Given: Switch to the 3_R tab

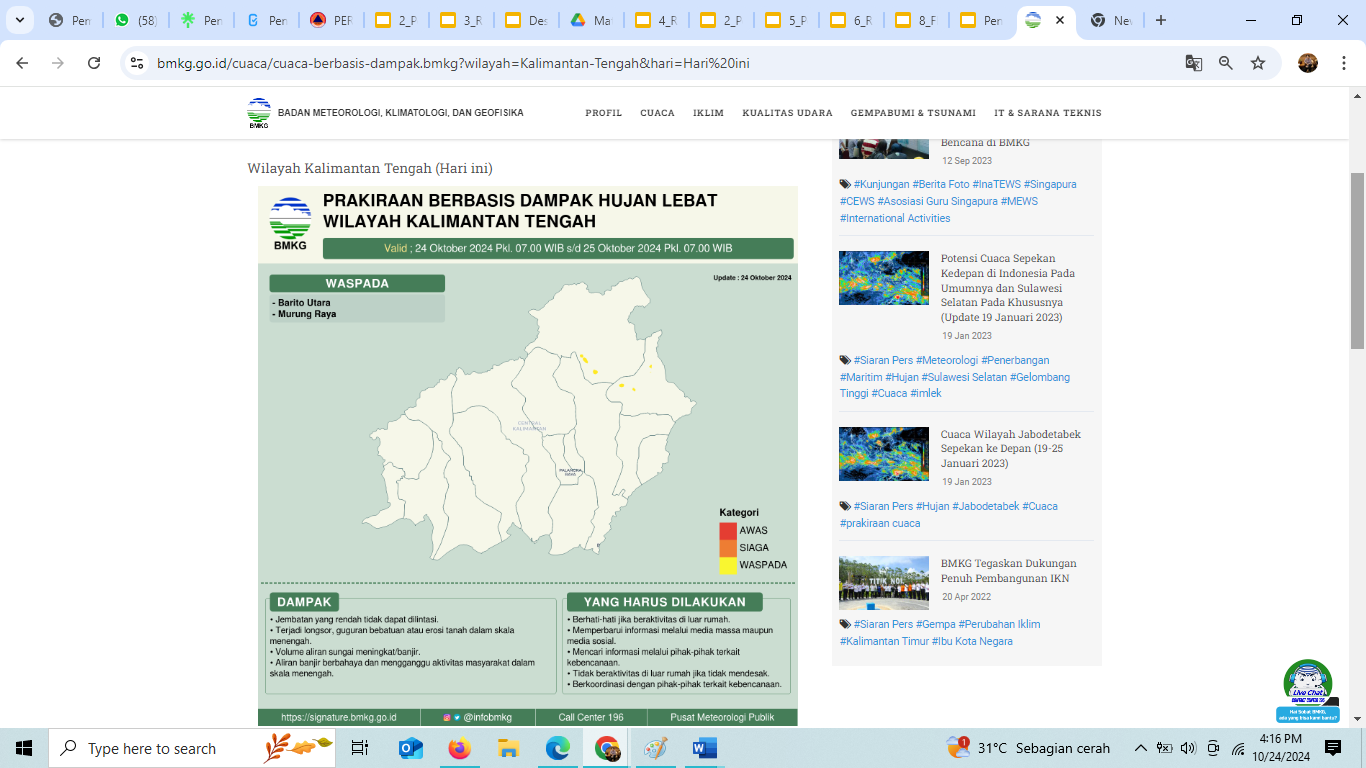Looking at the screenshot, I should click(461, 20).
